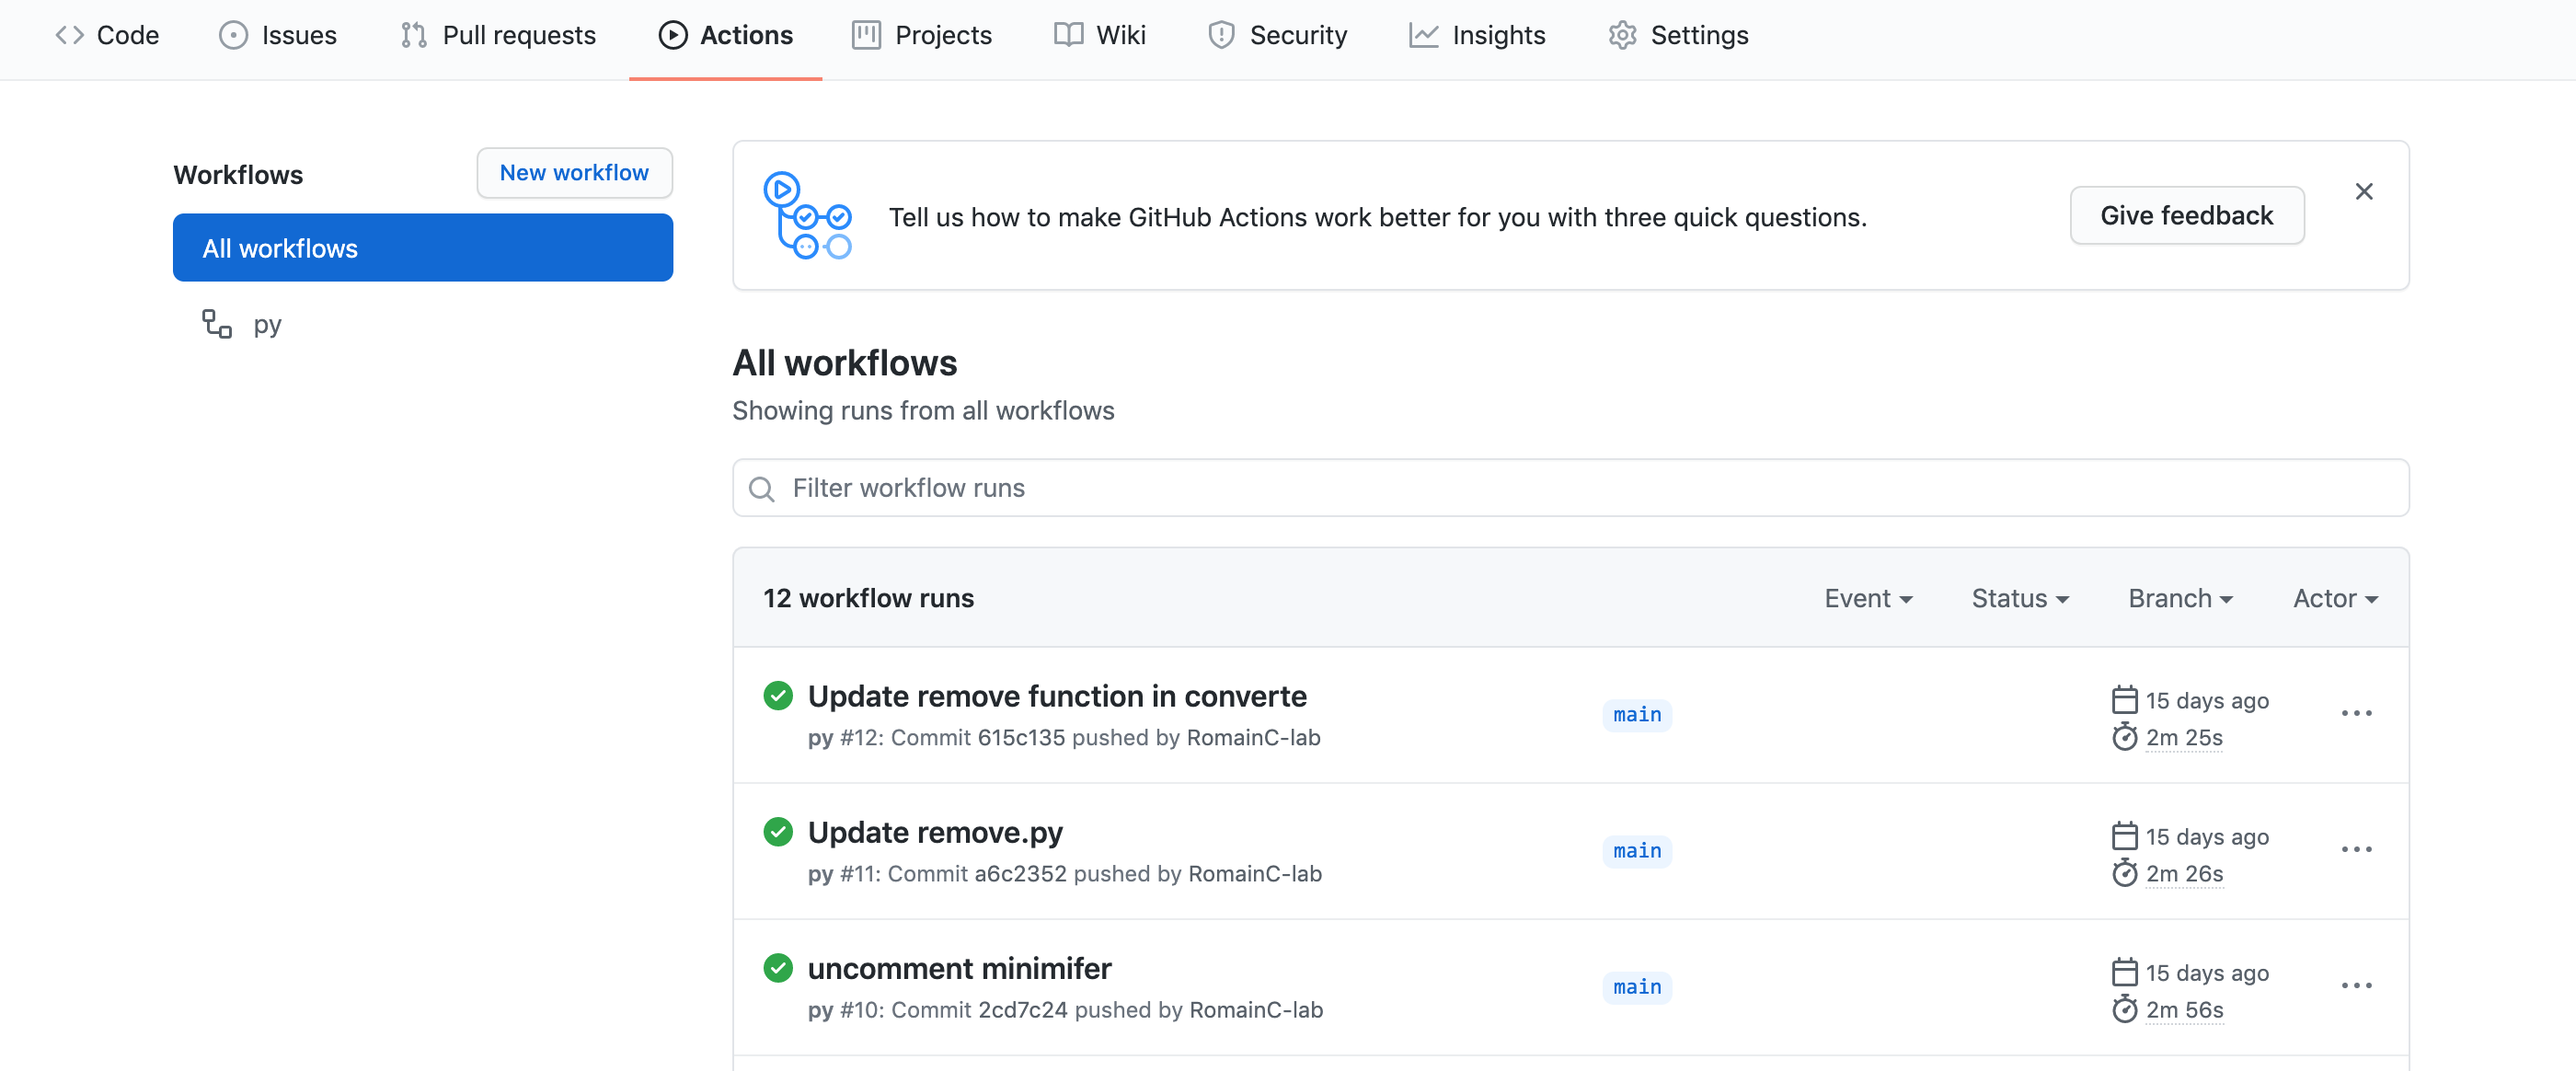Open the Insights tab

click(x=1477, y=35)
